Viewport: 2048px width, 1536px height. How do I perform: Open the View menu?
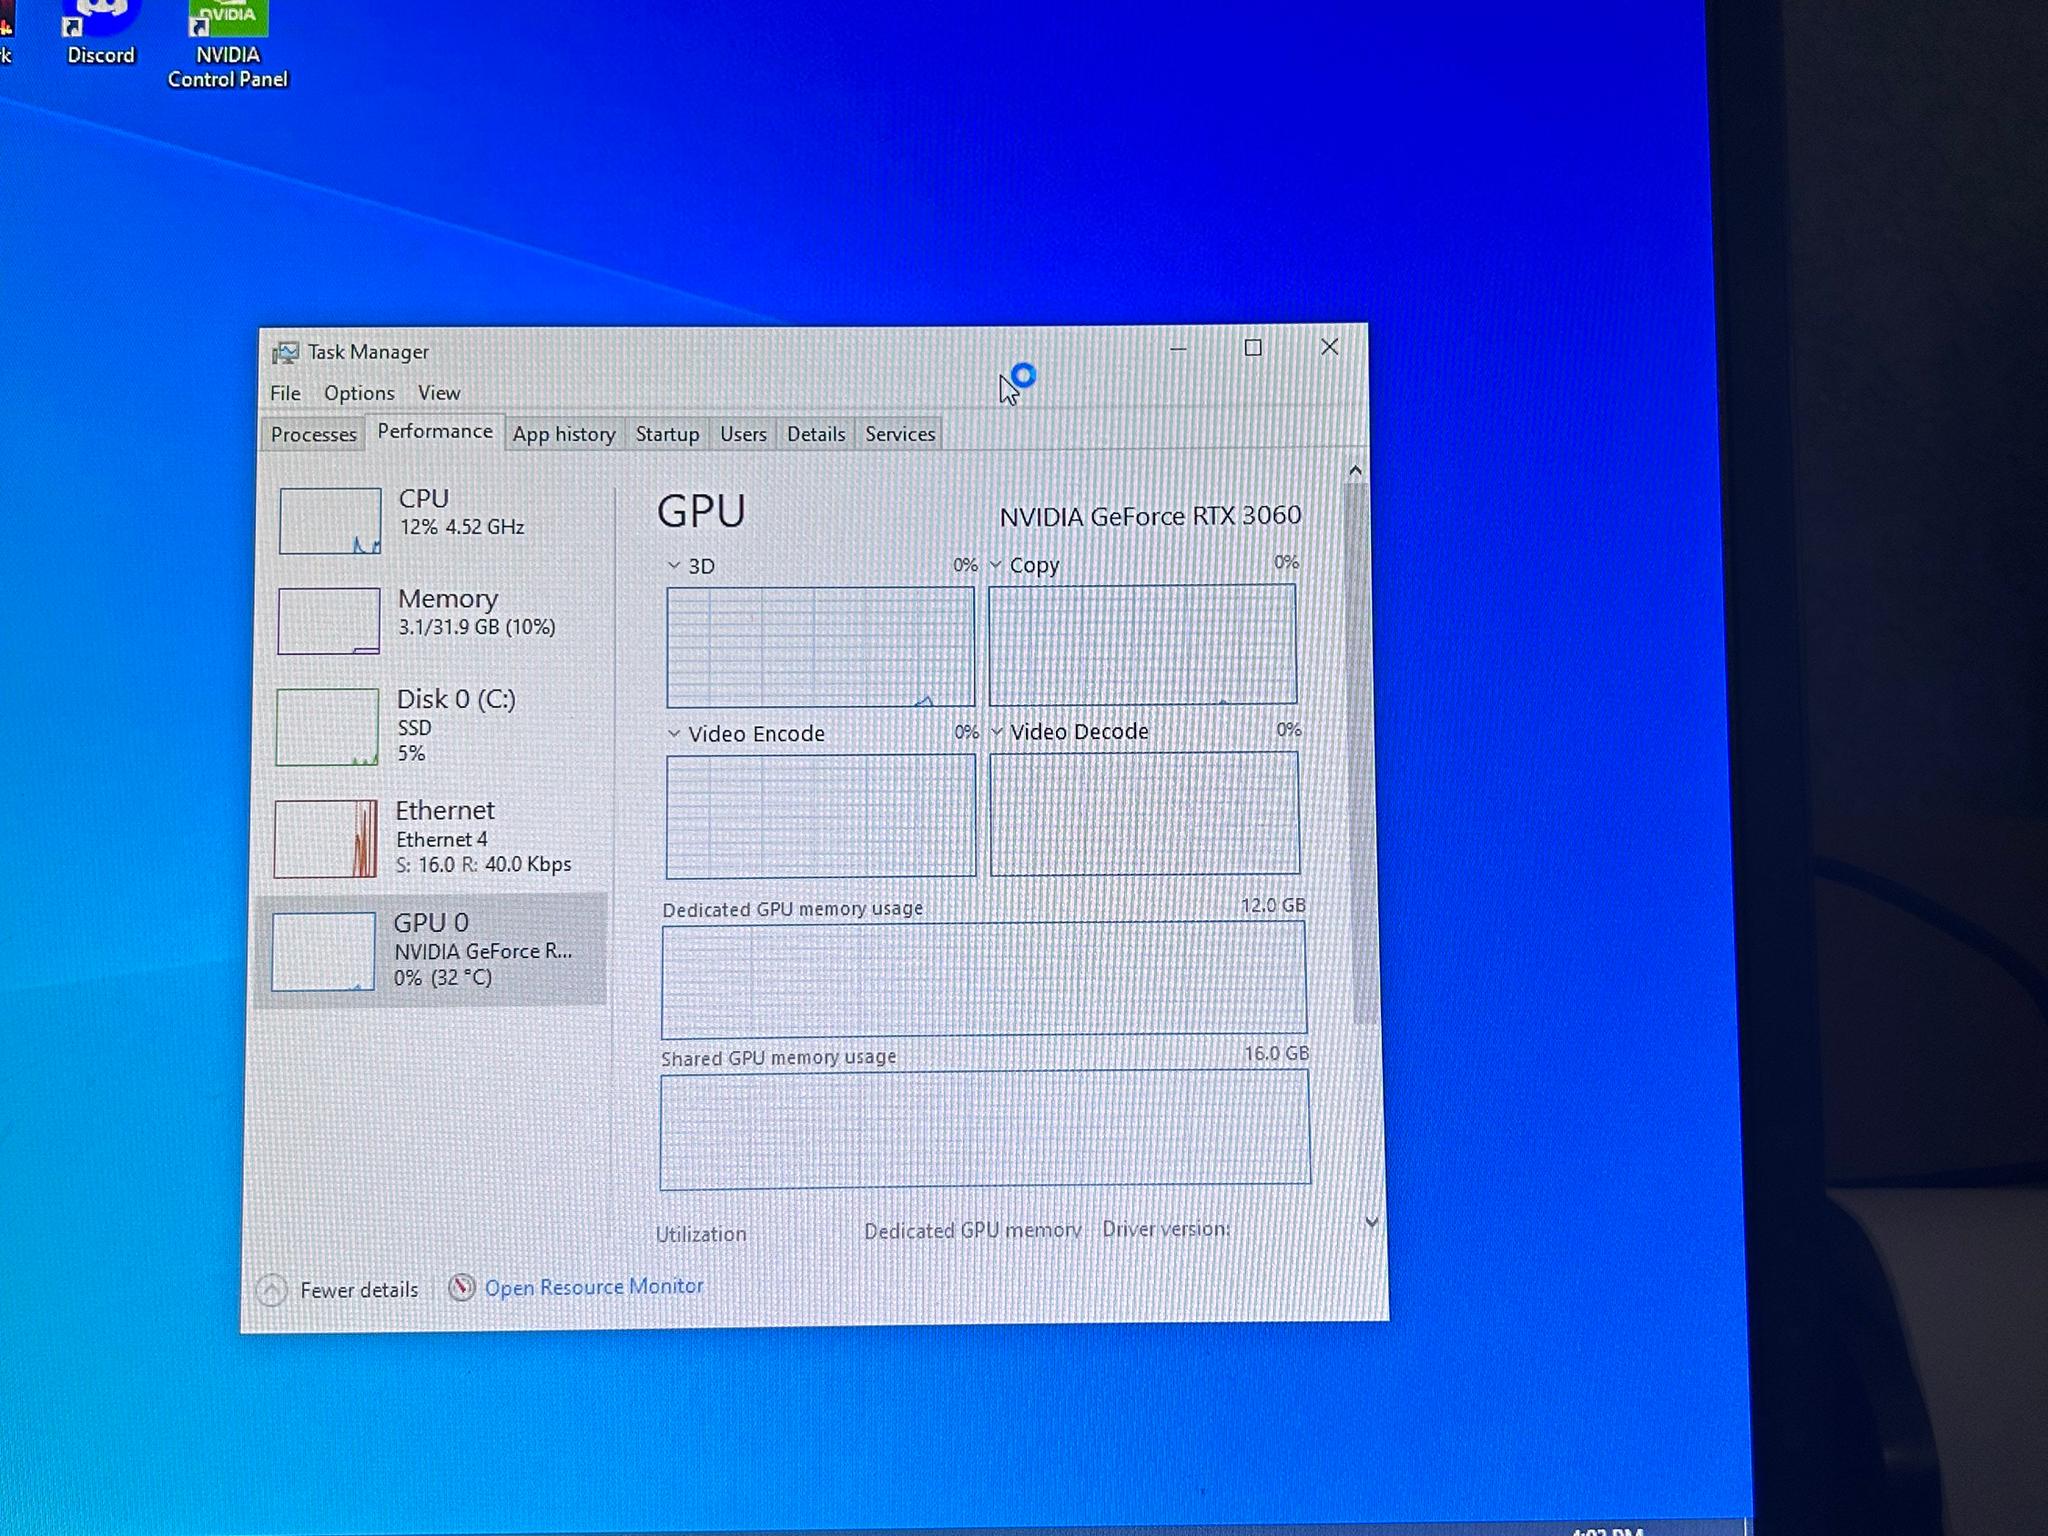coord(439,393)
